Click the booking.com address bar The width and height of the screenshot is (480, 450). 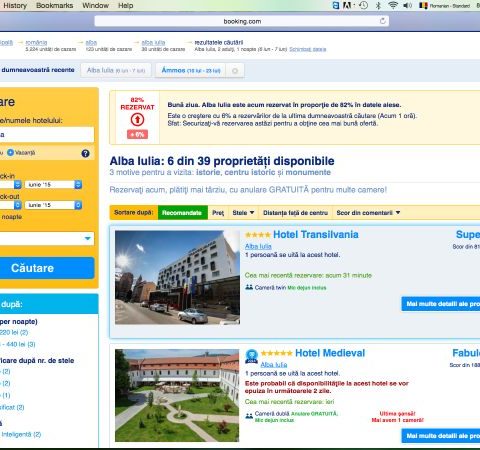[242, 21]
